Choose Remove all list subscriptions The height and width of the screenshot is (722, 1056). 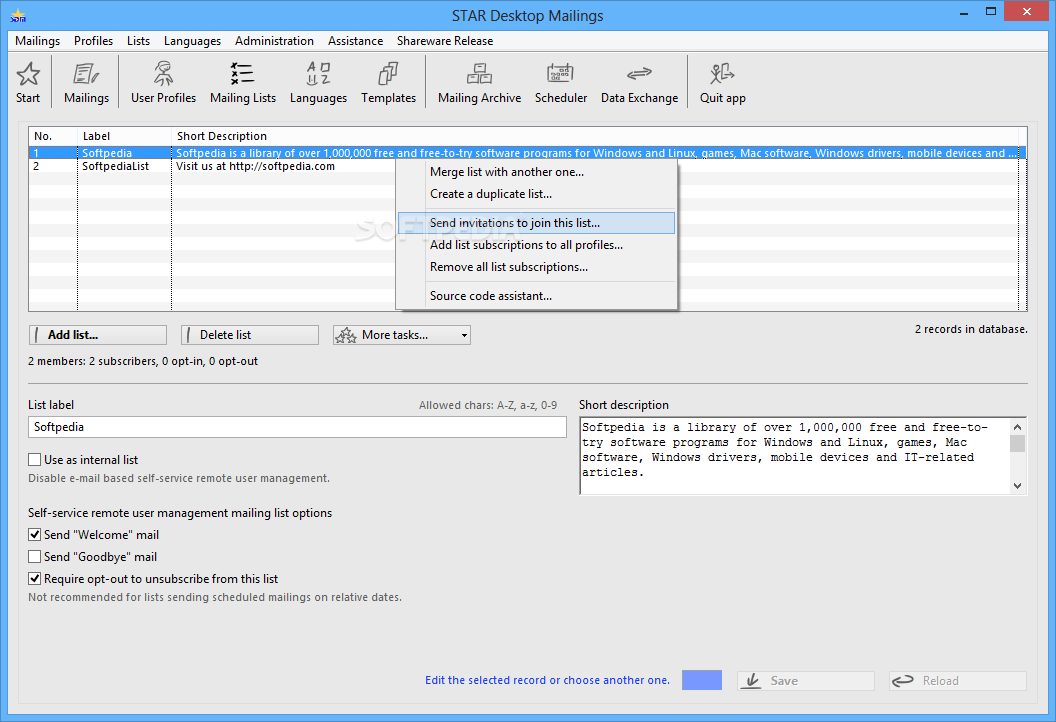tap(536, 267)
